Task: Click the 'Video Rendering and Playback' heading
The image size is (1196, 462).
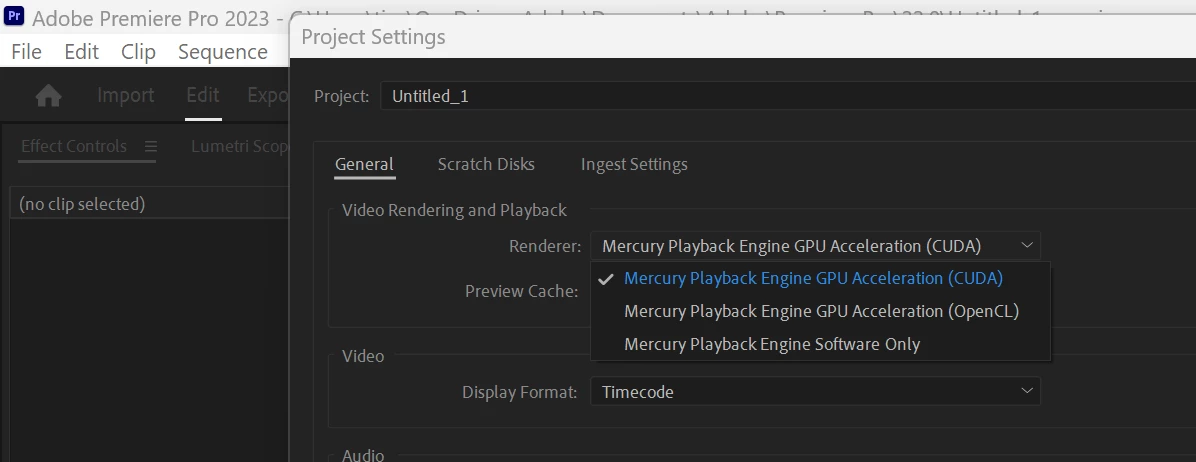Action: [x=455, y=210]
